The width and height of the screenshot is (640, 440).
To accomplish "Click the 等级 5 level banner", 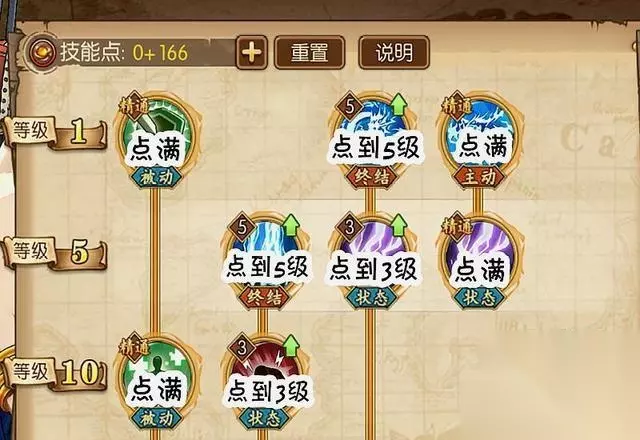I will click(x=55, y=253).
